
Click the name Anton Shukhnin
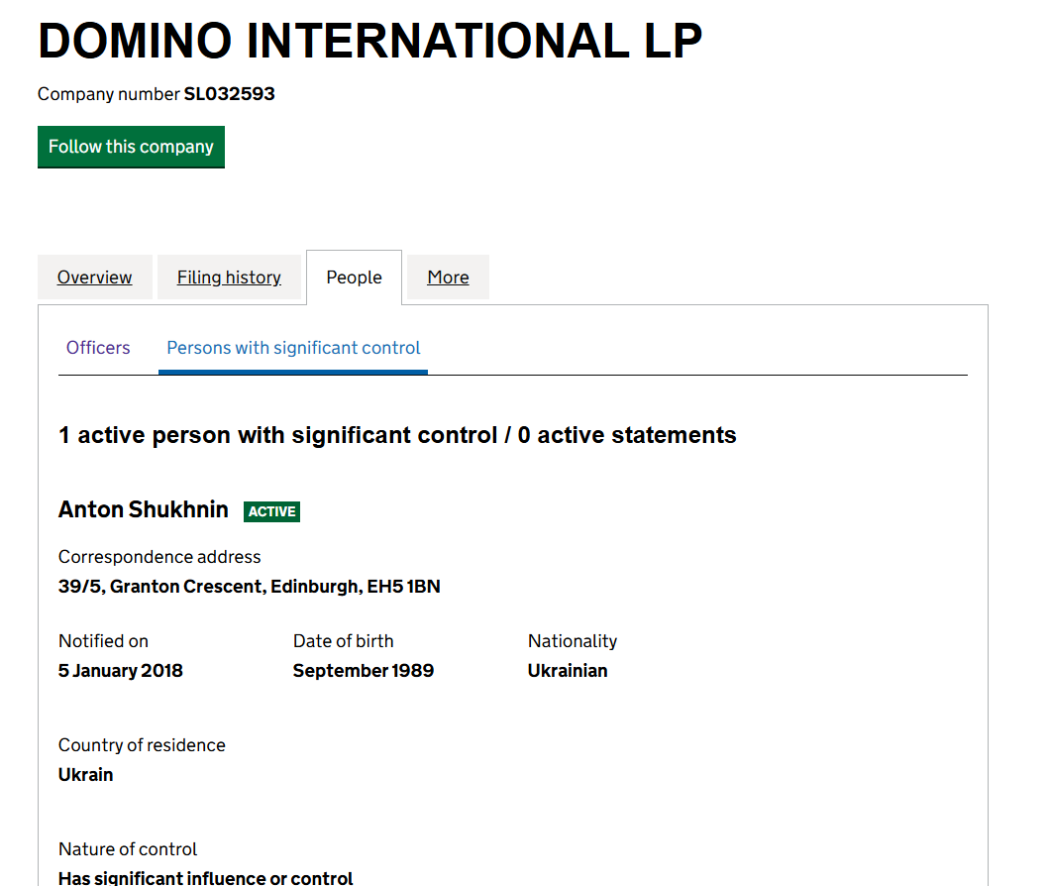[143, 510]
